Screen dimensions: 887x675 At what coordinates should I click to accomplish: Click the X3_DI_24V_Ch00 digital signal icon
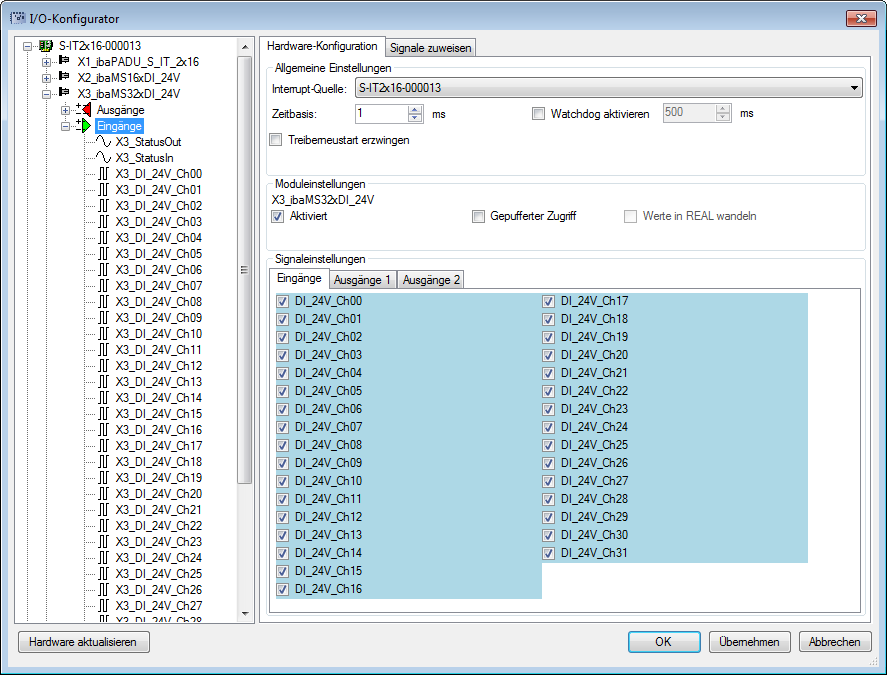[x=104, y=174]
